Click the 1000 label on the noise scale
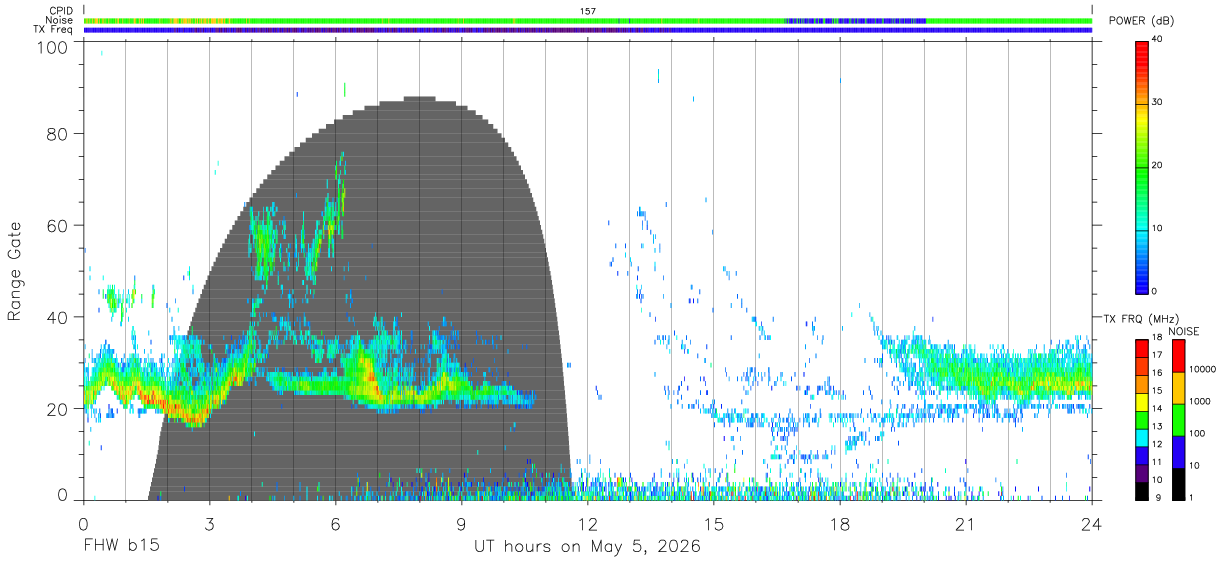The width and height of the screenshot is (1228, 567). (1200, 401)
